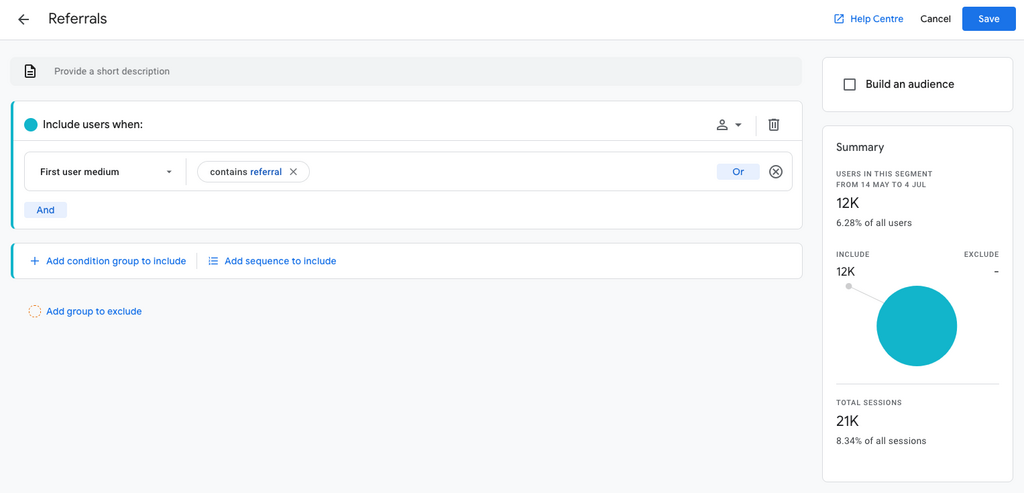The image size is (1024, 493).
Task: Click the Help Centre external link icon
Action: click(839, 19)
